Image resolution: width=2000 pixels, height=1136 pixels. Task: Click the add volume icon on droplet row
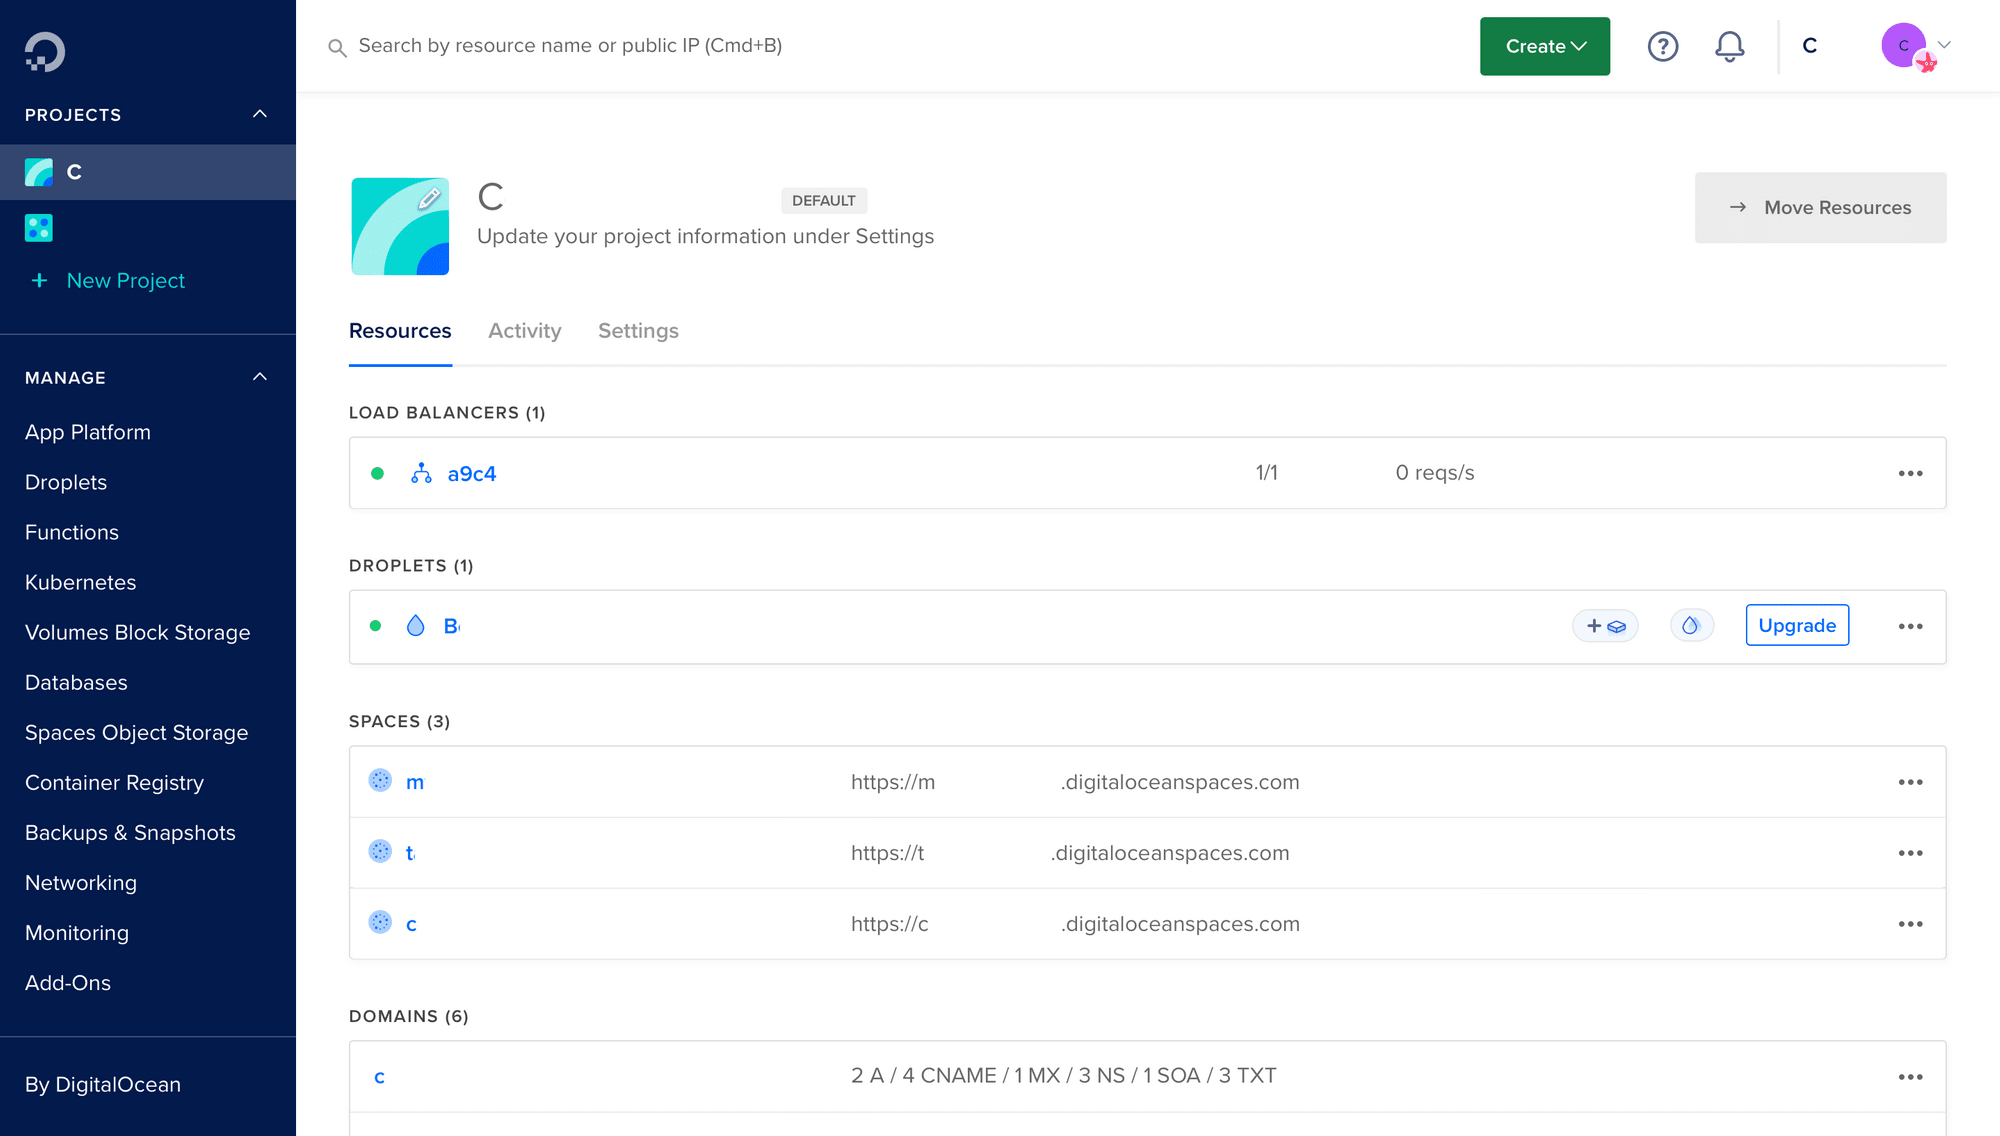pyautogui.click(x=1605, y=626)
